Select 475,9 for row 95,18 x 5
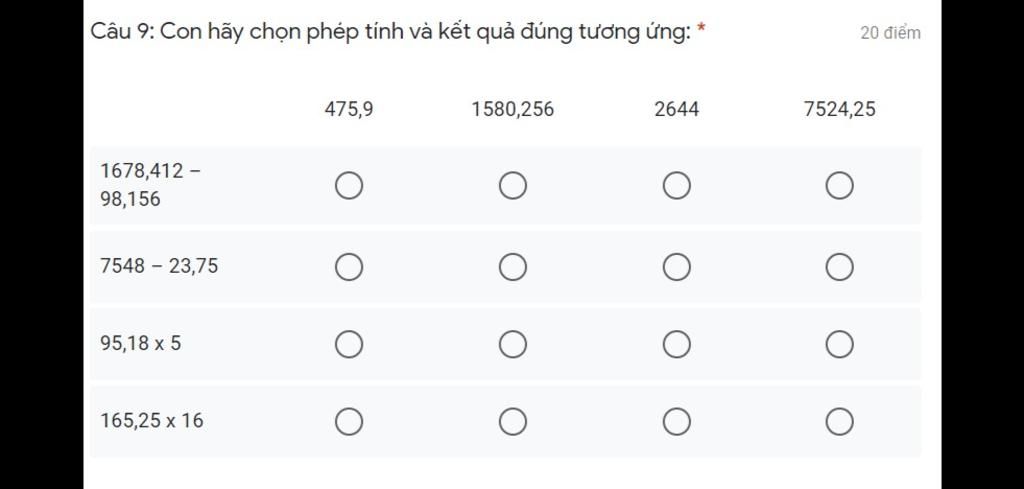This screenshot has width=1024, height=489. point(349,344)
